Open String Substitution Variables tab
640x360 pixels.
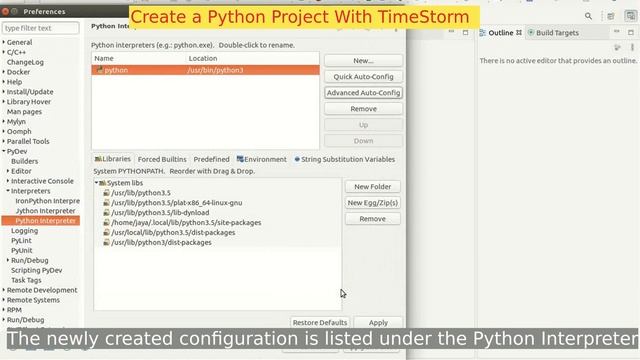pyautogui.click(x=344, y=159)
